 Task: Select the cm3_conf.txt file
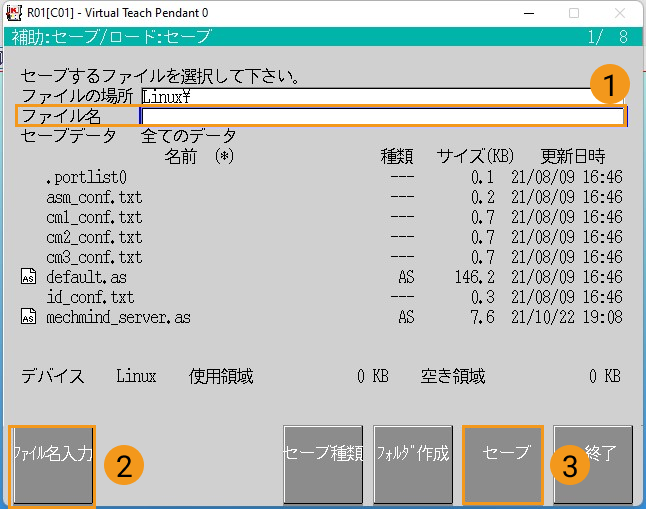pos(94,258)
